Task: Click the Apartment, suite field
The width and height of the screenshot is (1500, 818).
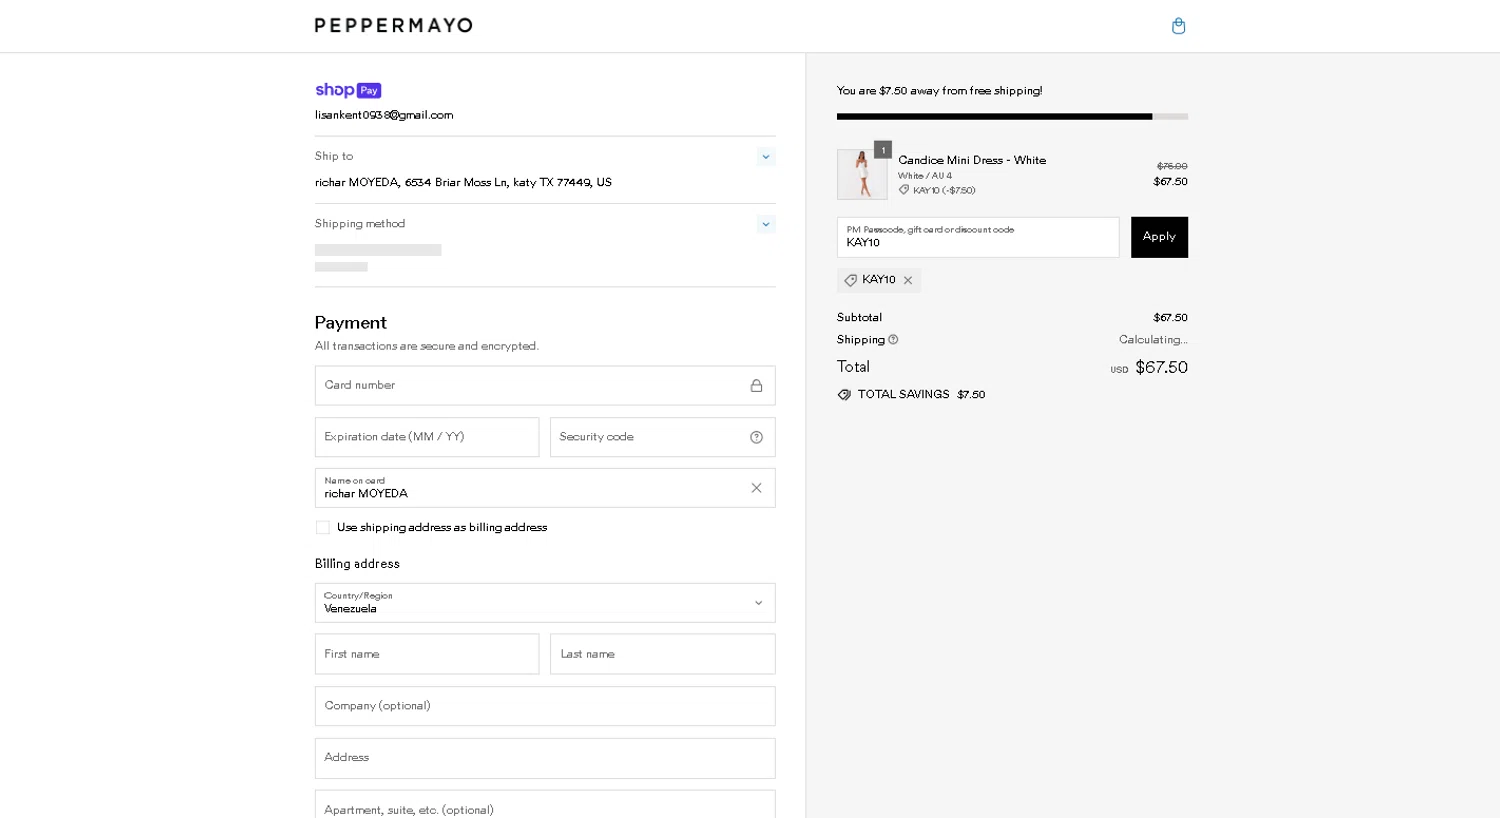Action: coord(545,805)
